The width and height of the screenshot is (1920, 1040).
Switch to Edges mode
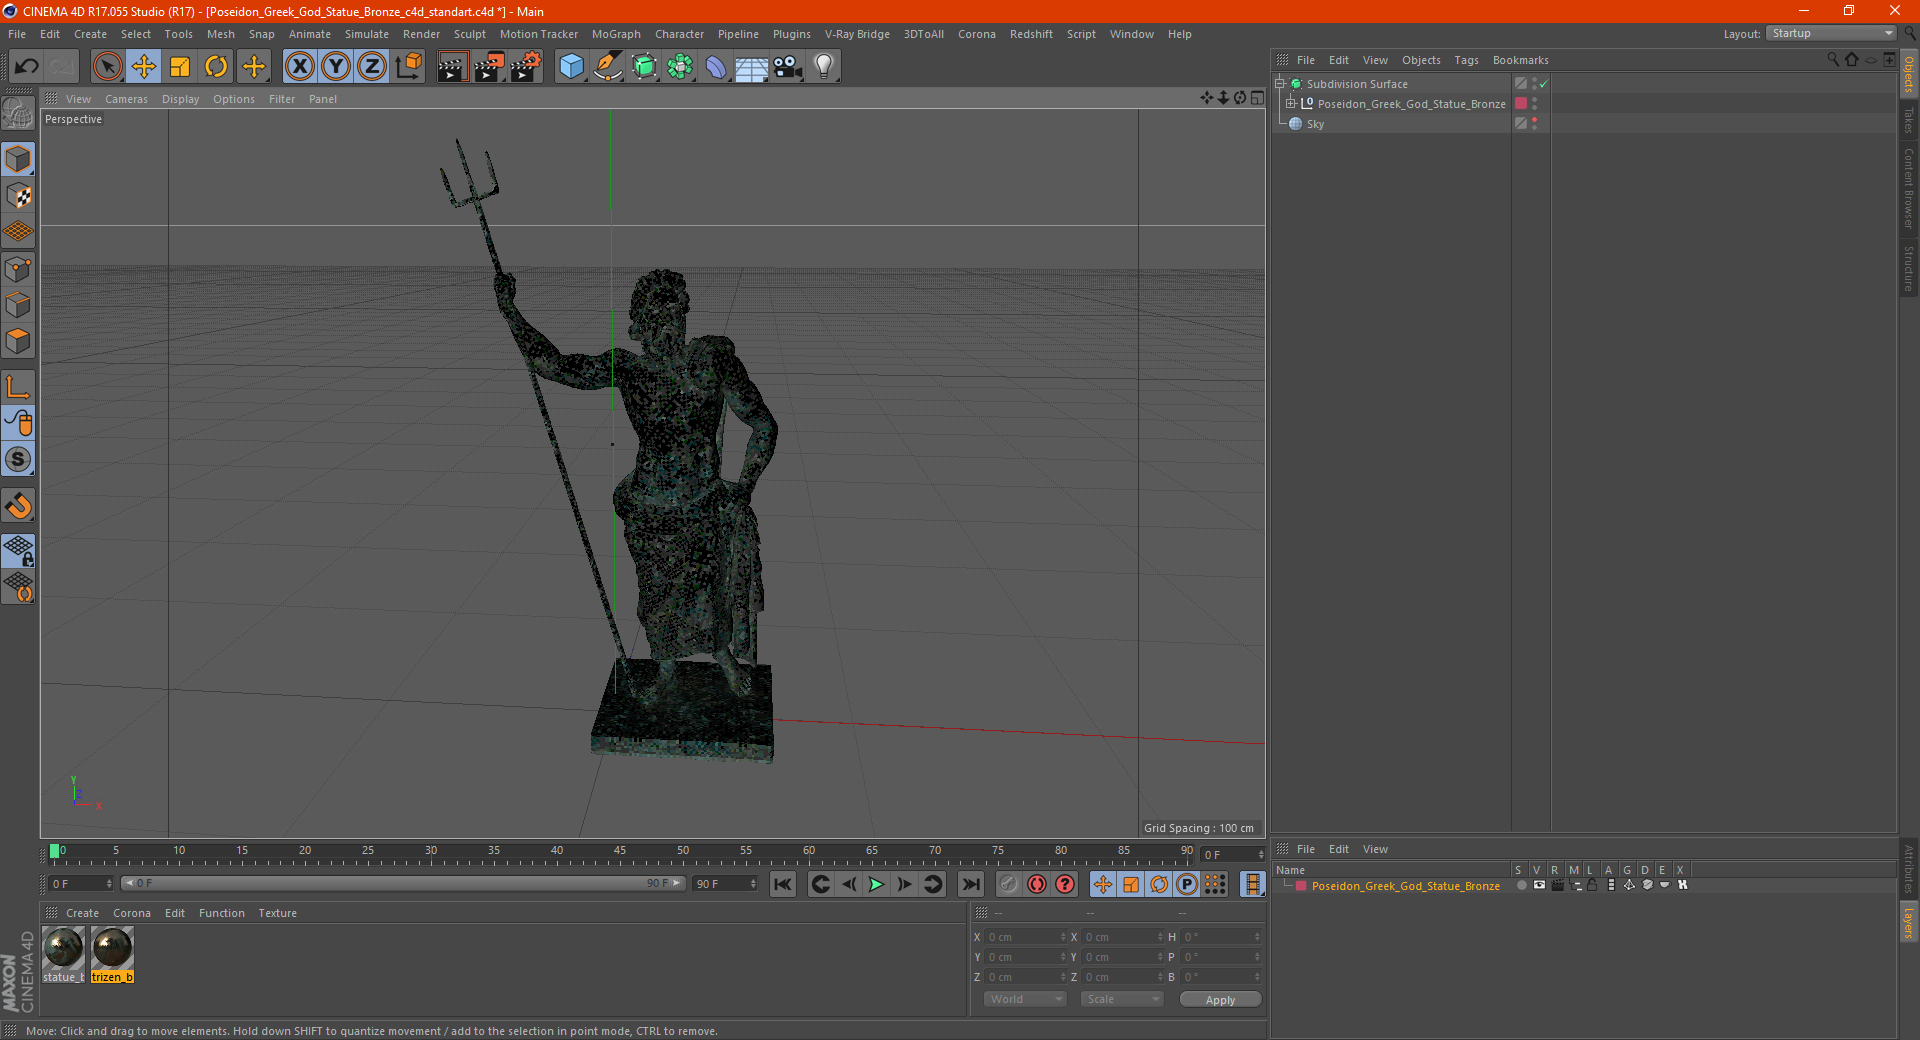(18, 305)
